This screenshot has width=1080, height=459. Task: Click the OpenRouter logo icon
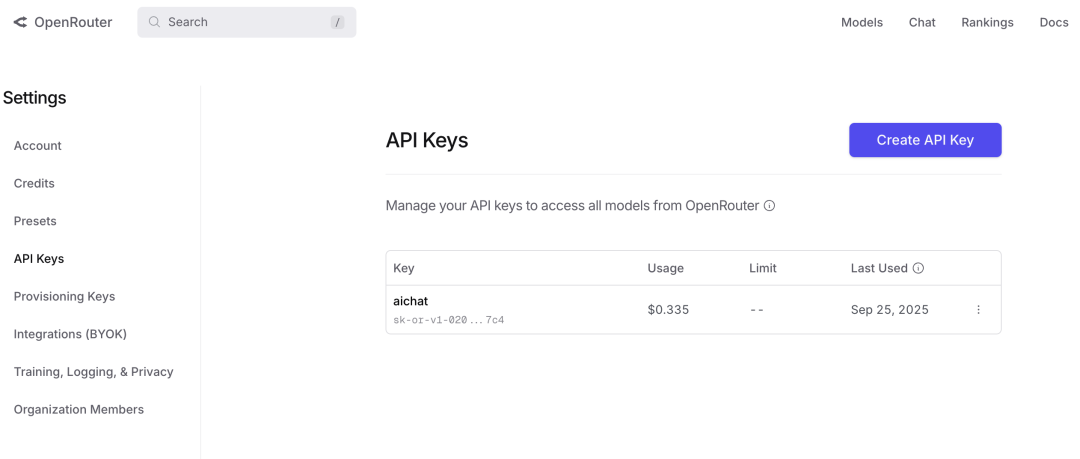pos(20,22)
